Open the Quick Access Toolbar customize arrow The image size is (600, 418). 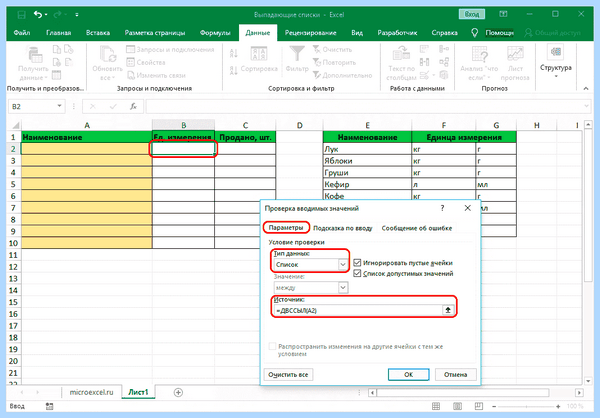point(77,15)
